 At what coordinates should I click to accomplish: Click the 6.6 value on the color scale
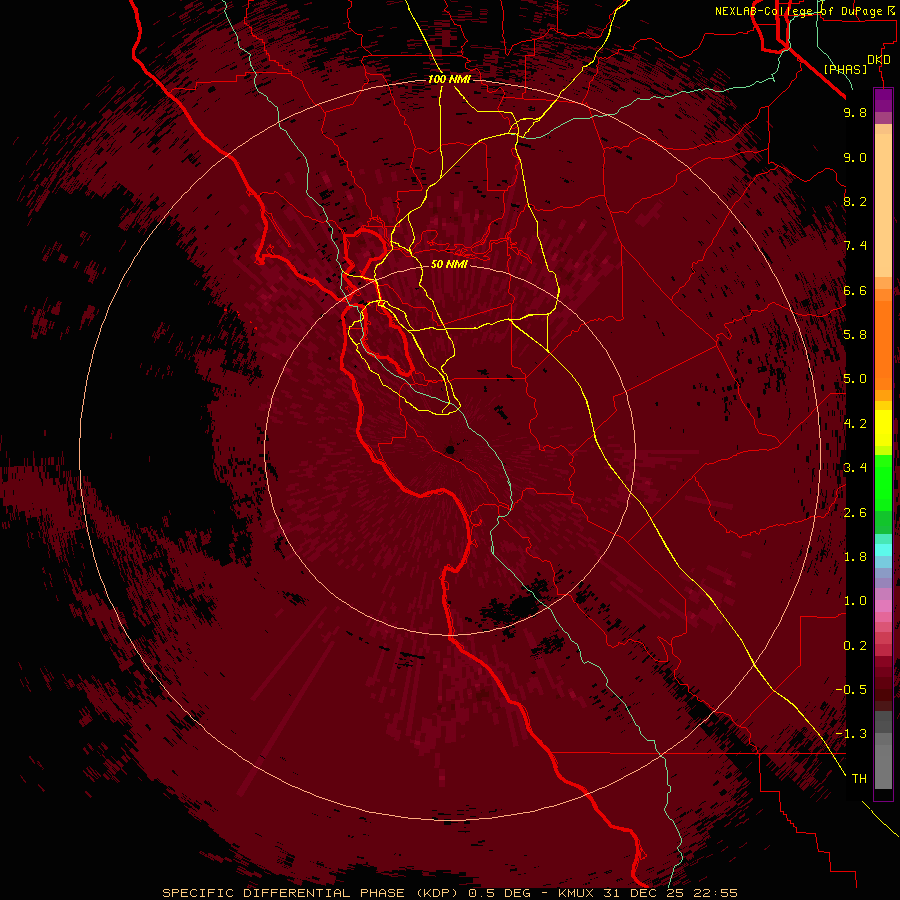tap(855, 290)
